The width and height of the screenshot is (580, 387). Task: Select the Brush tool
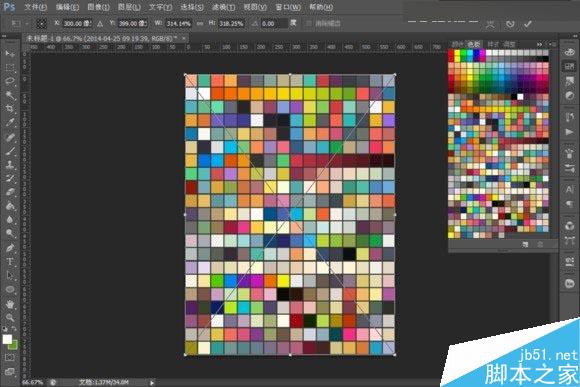pyautogui.click(x=10, y=151)
